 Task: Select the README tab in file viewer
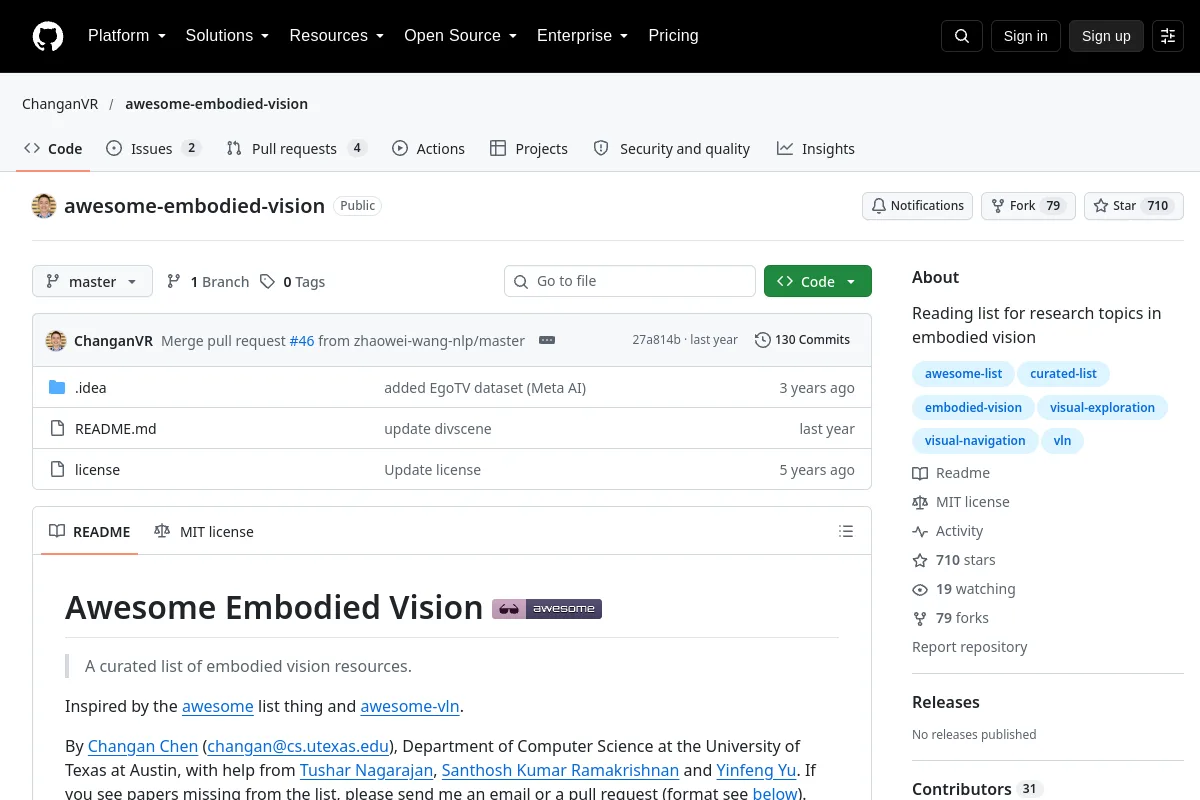pos(90,532)
